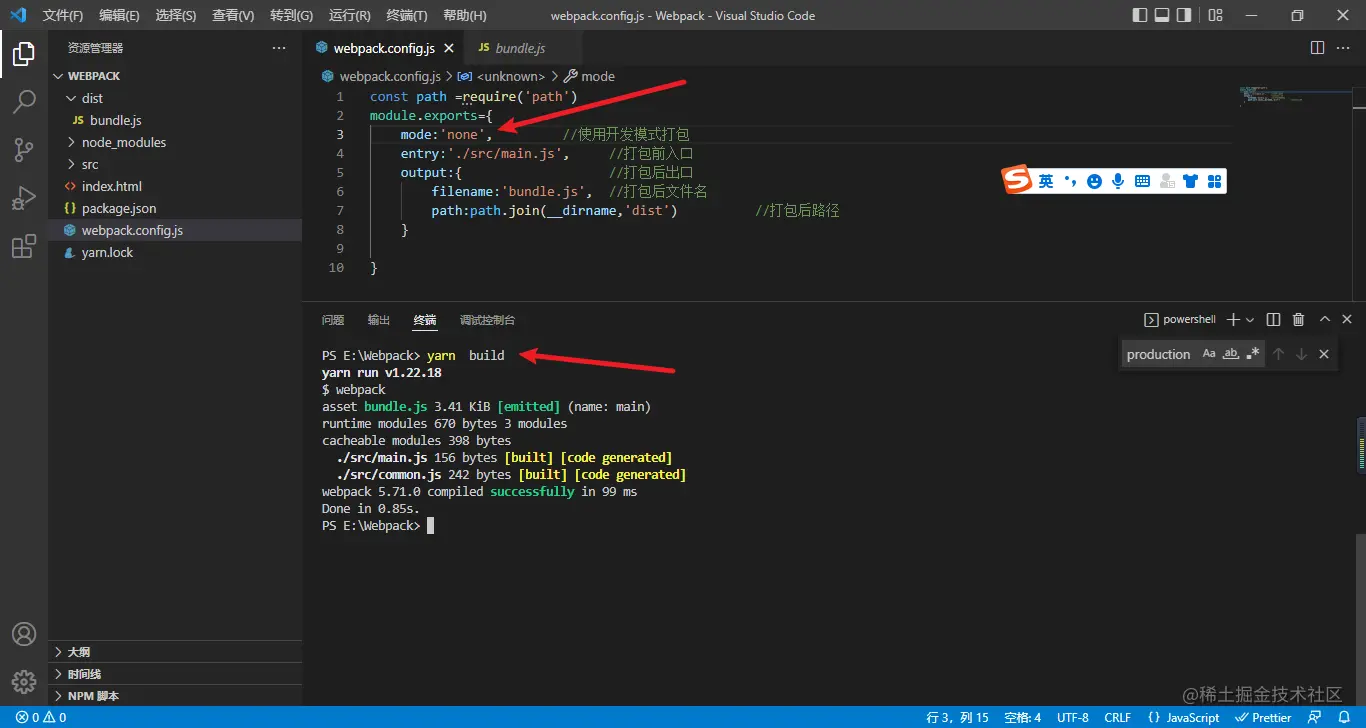1366x728 pixels.
Task: Focus the terminal find input 'production'
Action: click(x=1159, y=354)
